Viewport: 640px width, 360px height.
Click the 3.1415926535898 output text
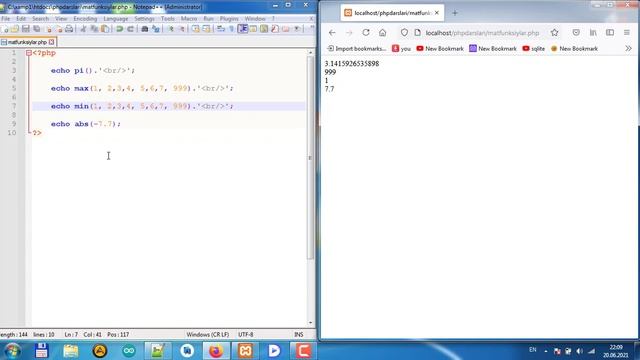coord(352,64)
